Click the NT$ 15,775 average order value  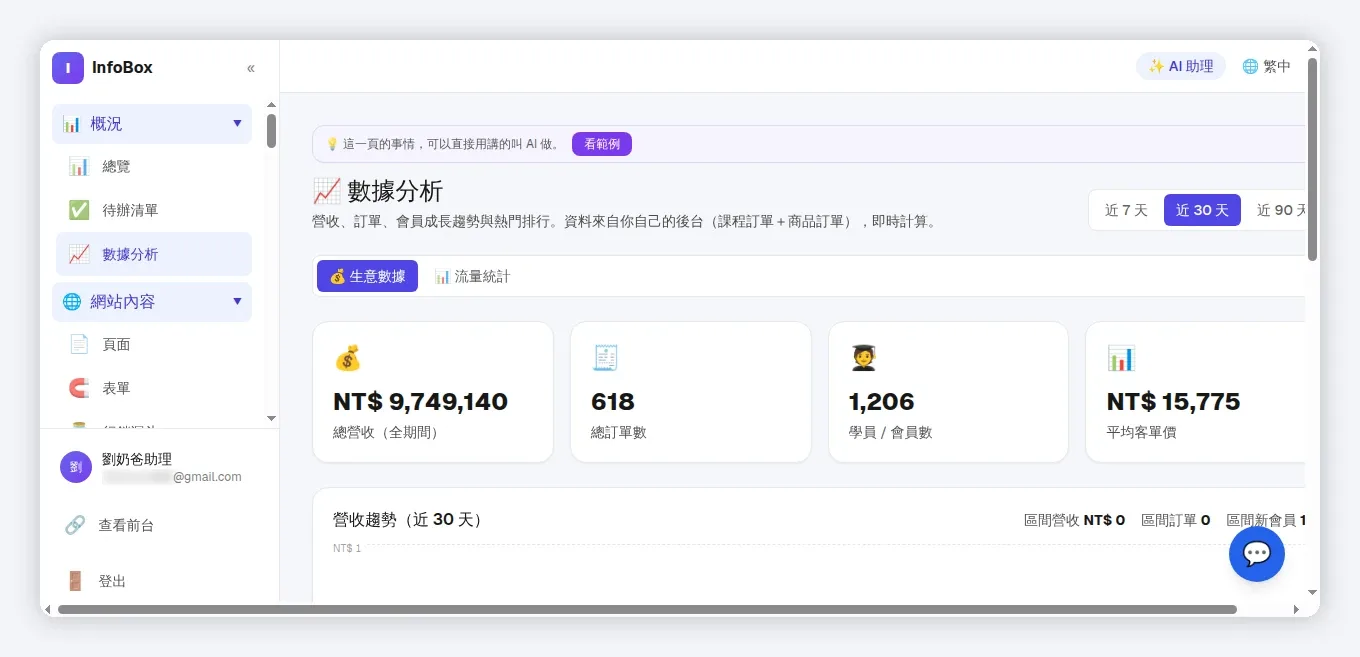coord(1173,402)
